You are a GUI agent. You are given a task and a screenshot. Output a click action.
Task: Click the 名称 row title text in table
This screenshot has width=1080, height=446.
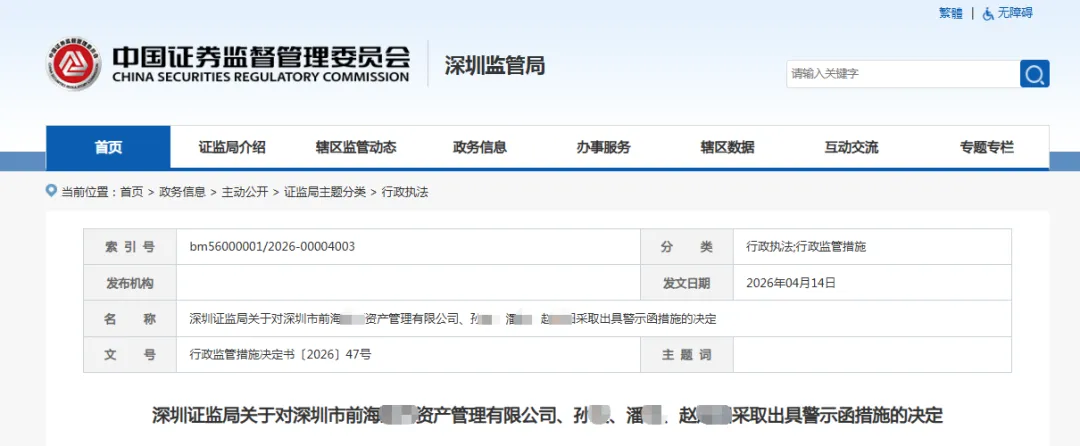pos(453,319)
